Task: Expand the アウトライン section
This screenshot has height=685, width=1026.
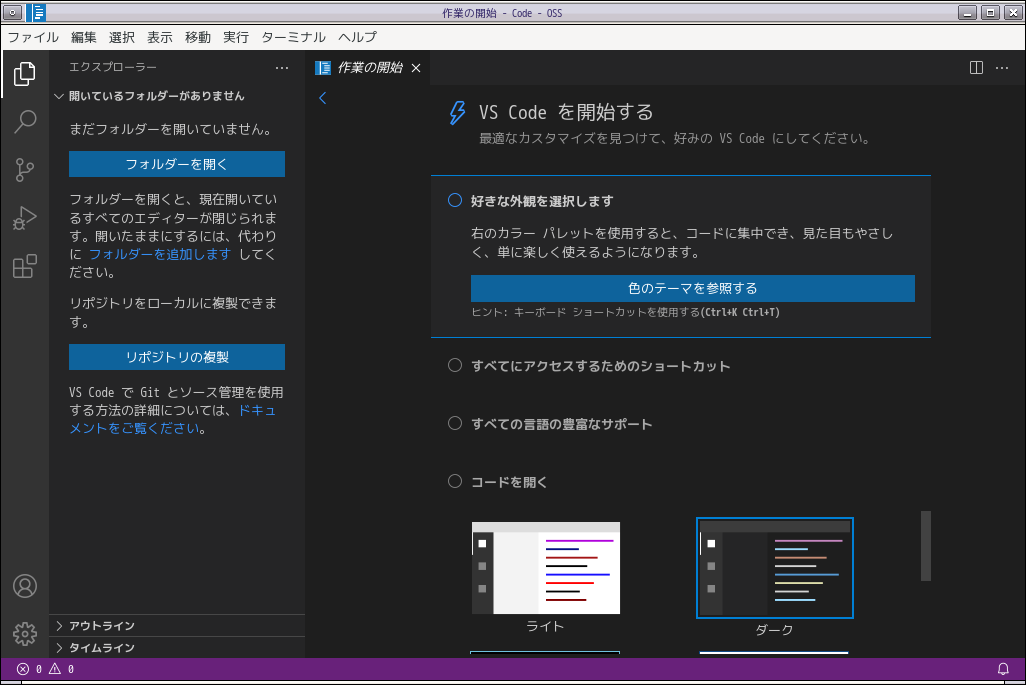Action: (x=177, y=625)
